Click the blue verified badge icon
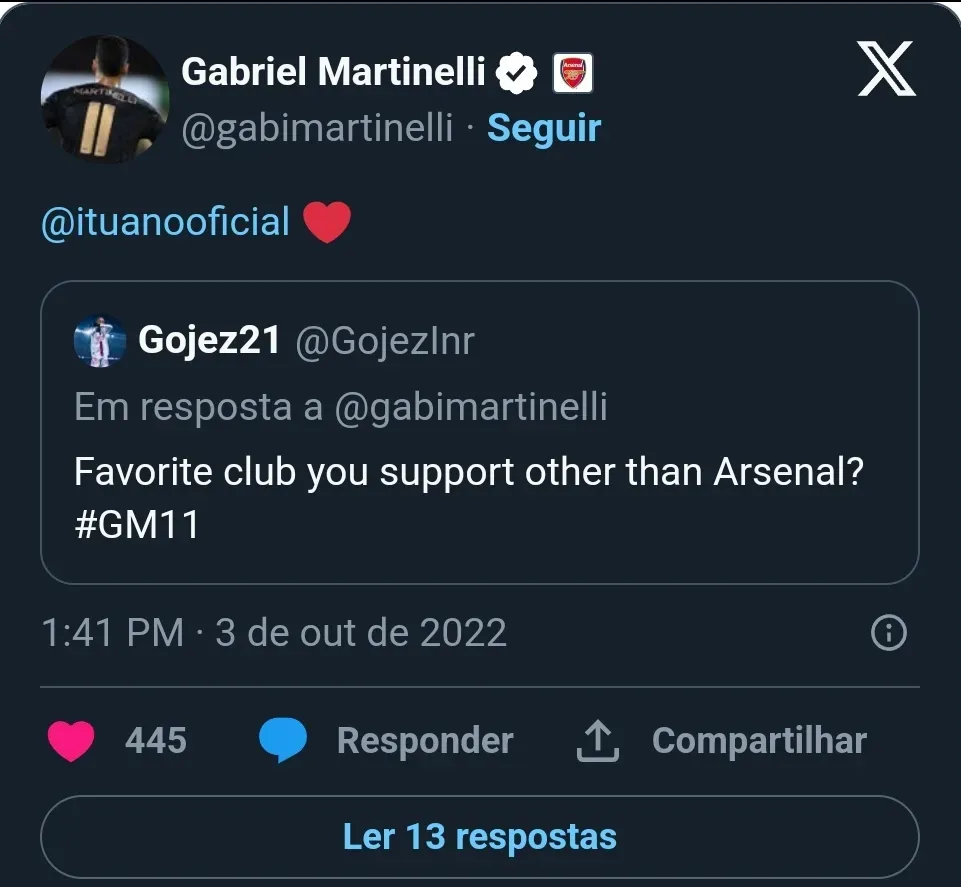 [517, 72]
